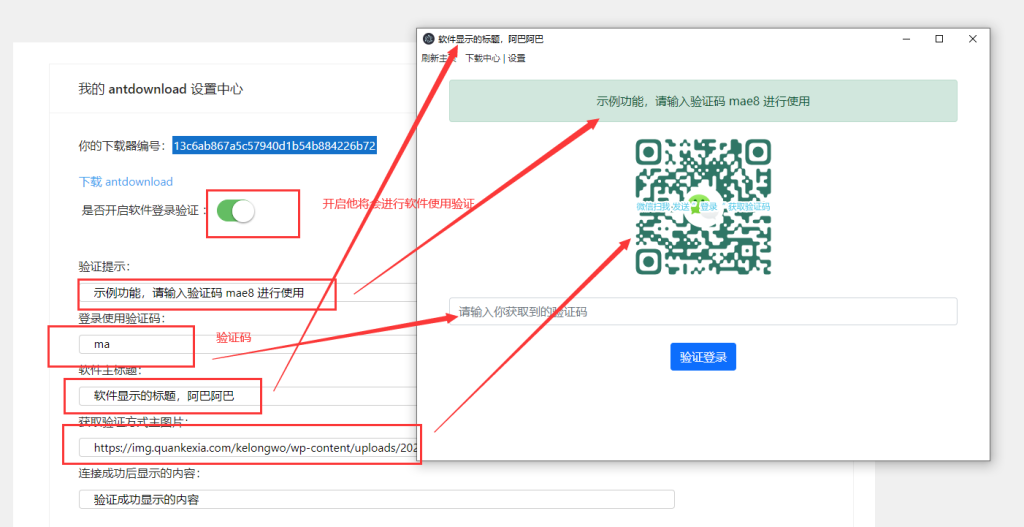Open 设置 in the software menu
Image resolution: width=1024 pixels, height=527 pixels.
tap(517, 58)
